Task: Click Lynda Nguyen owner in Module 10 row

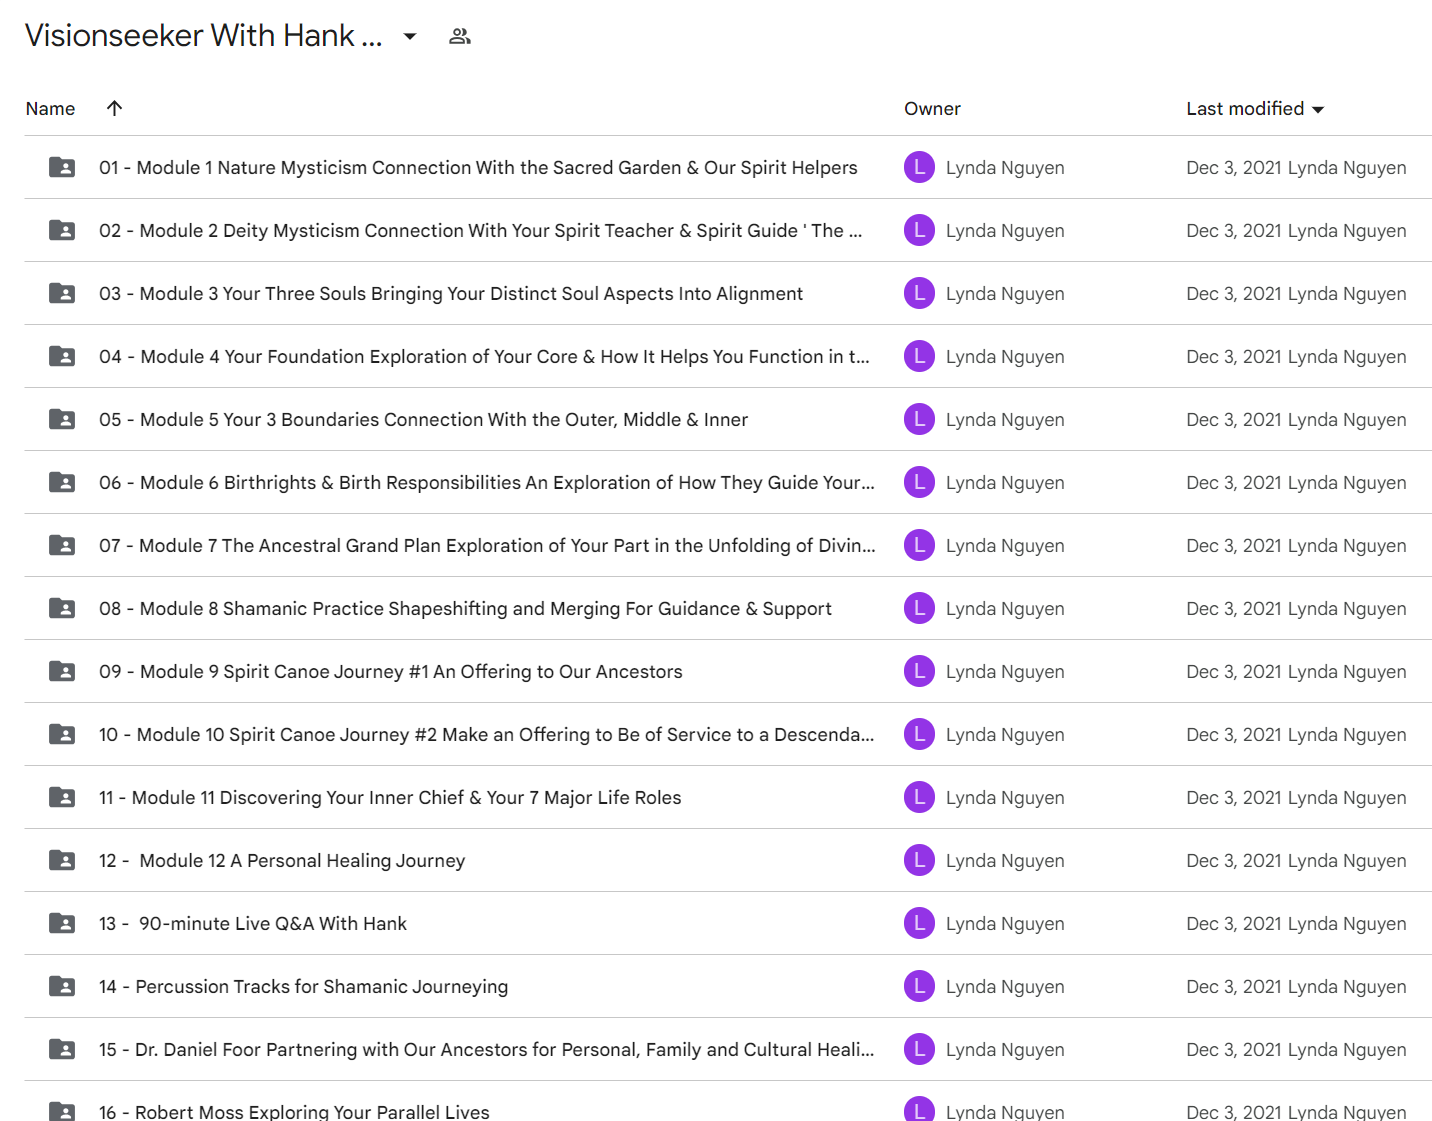Action: point(1005,735)
